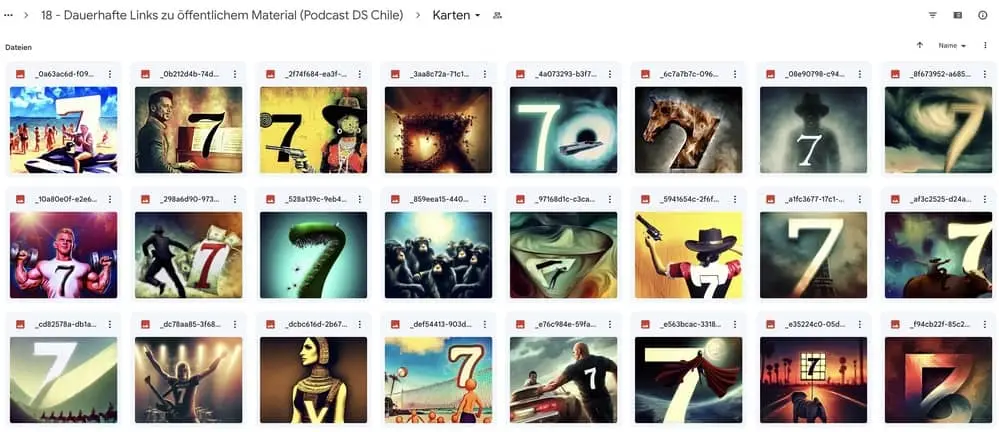Open the Name sort dropdown
999x432 pixels.
click(952, 46)
